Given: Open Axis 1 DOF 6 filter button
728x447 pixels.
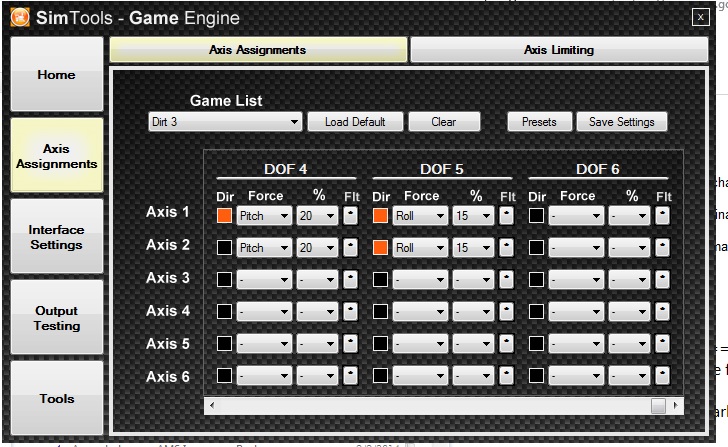Looking at the screenshot, I should 663,216.
